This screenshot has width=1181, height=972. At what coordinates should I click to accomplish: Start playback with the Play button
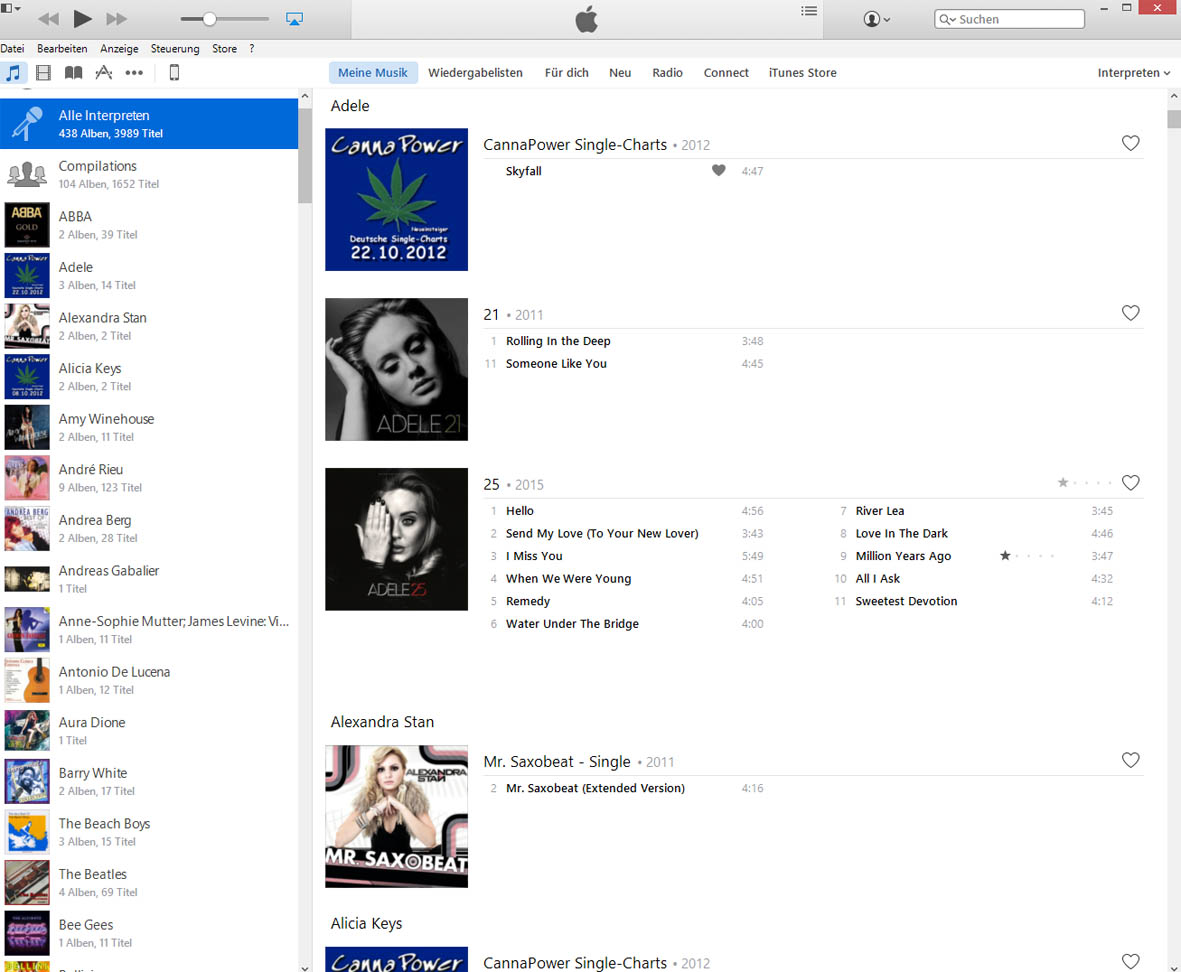[x=82, y=19]
